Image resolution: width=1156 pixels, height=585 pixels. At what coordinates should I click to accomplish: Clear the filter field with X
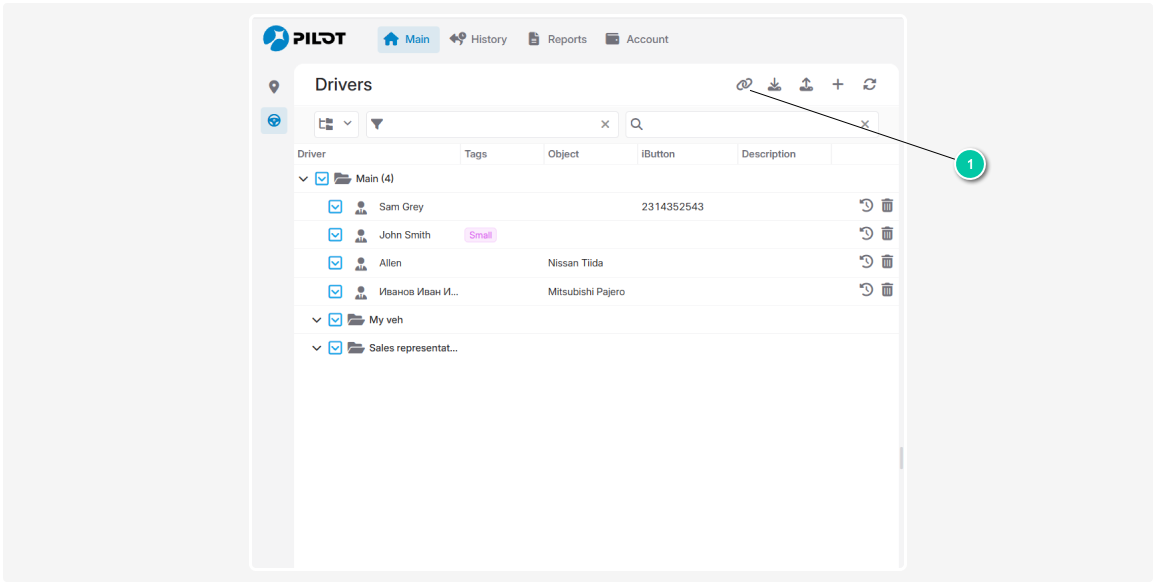click(x=605, y=124)
